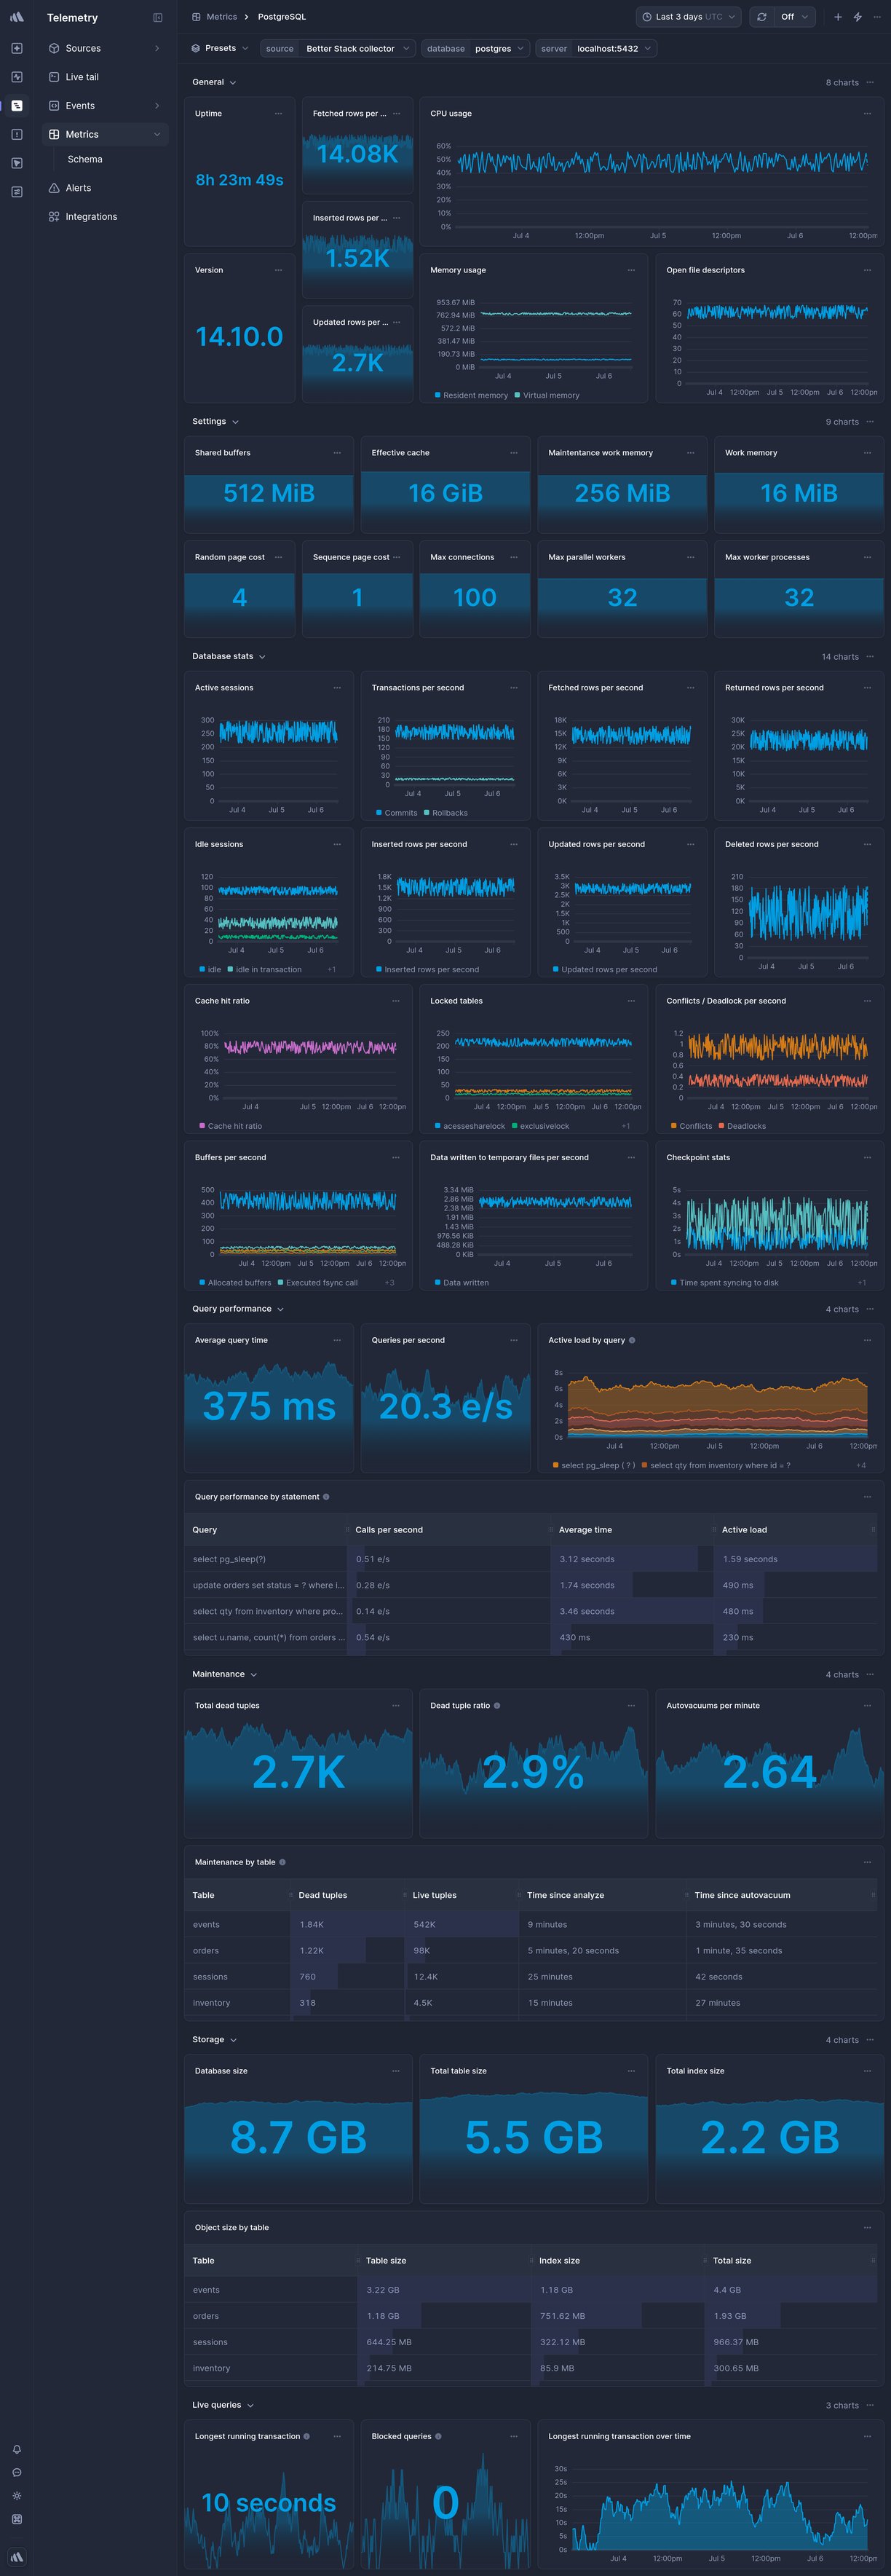Open the auto-refresh Off dropdown

pos(794,17)
